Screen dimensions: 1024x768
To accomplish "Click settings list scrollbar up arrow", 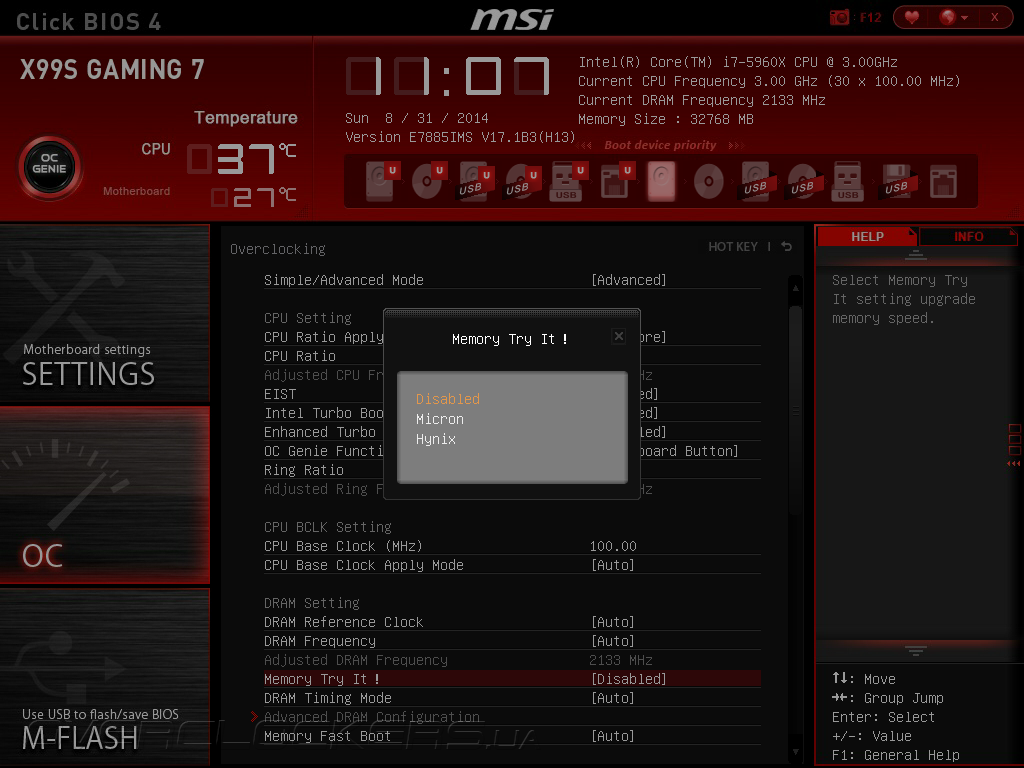I will (795, 287).
